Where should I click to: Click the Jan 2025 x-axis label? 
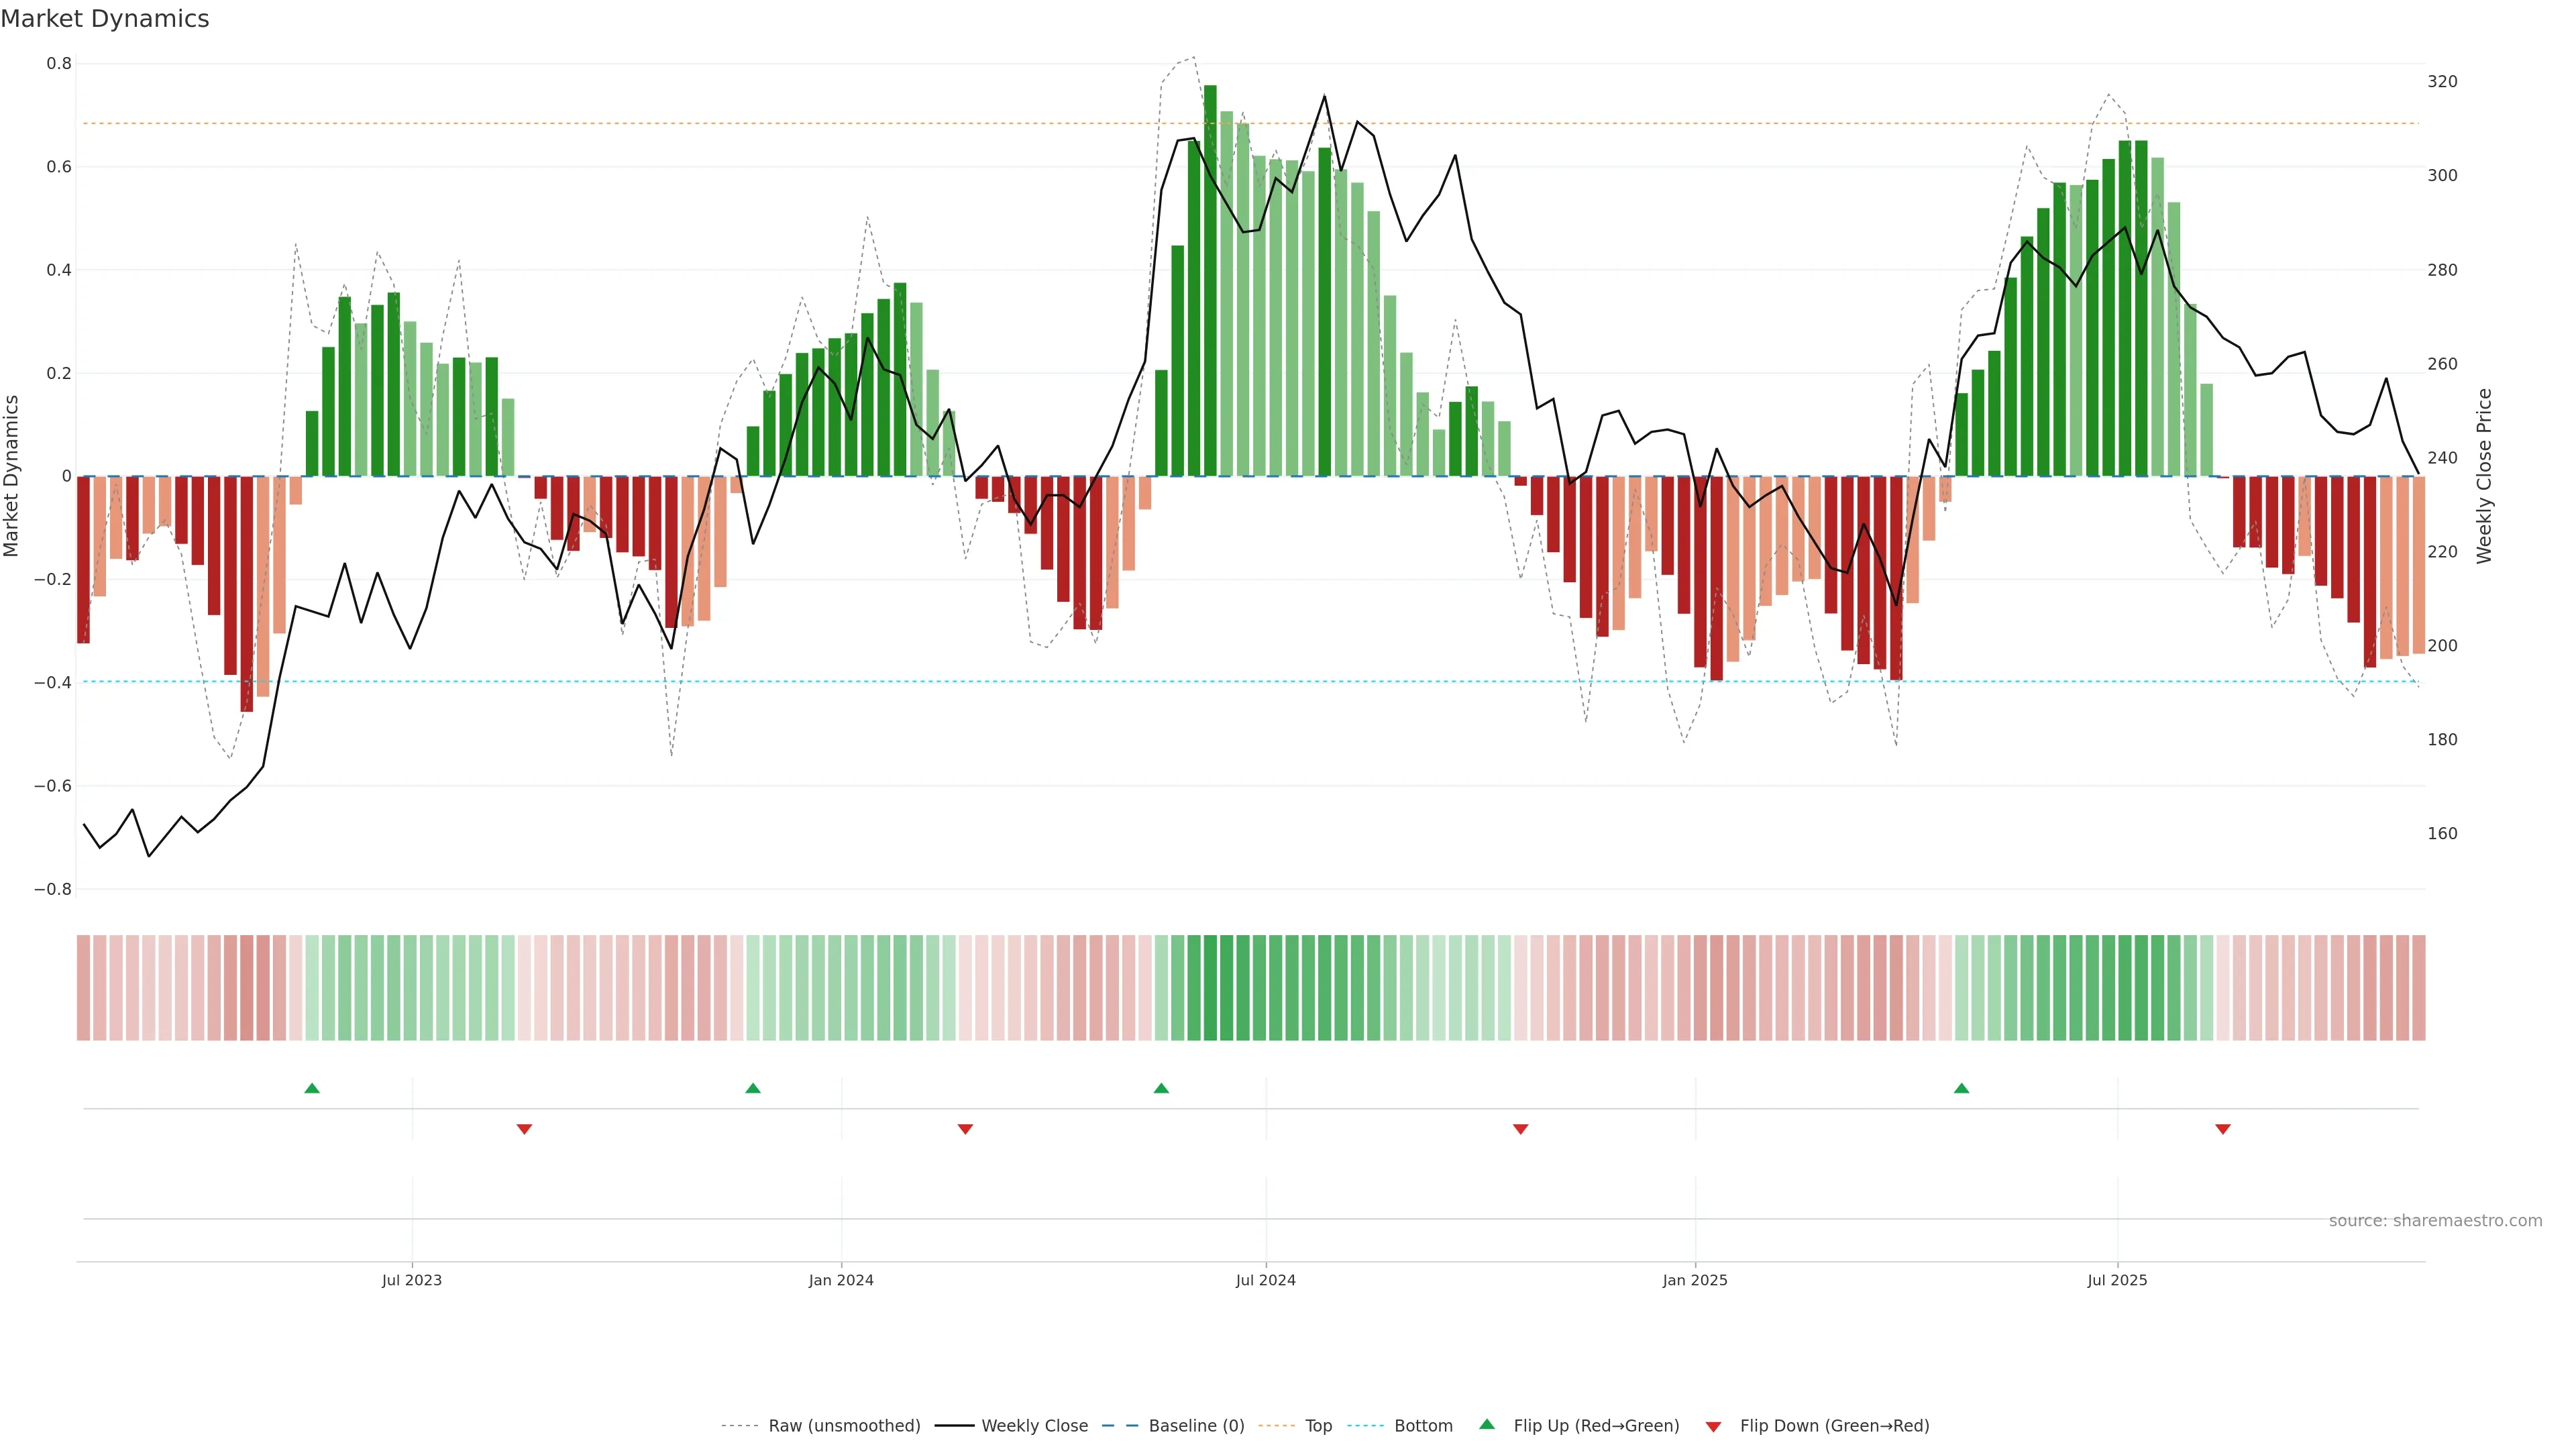click(x=1694, y=1280)
